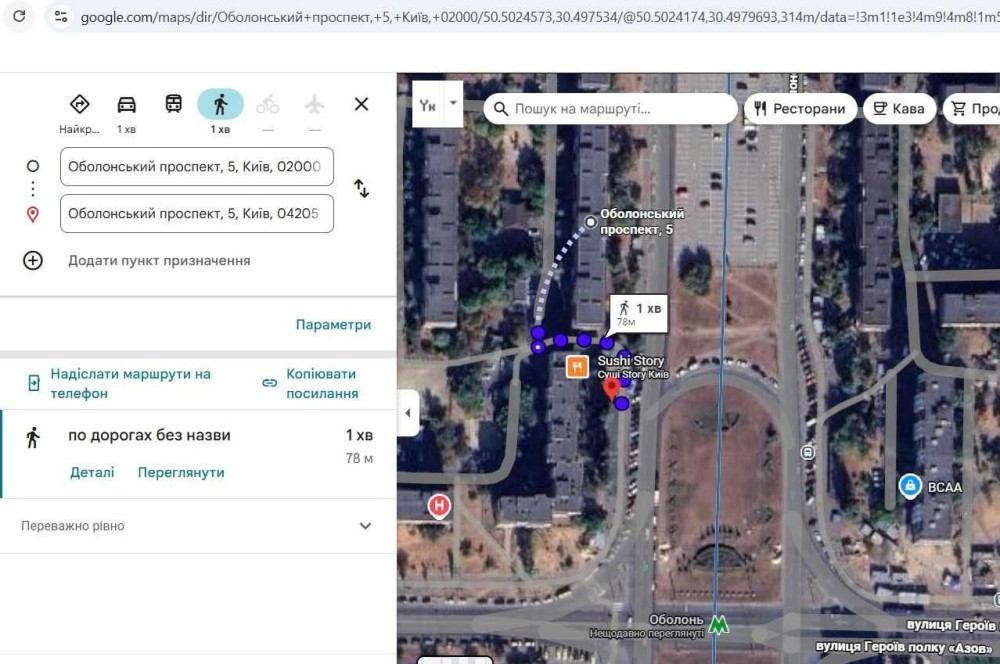Screen dimensions: 1000x664
Task: Open the Параметри route options
Action: click(333, 325)
